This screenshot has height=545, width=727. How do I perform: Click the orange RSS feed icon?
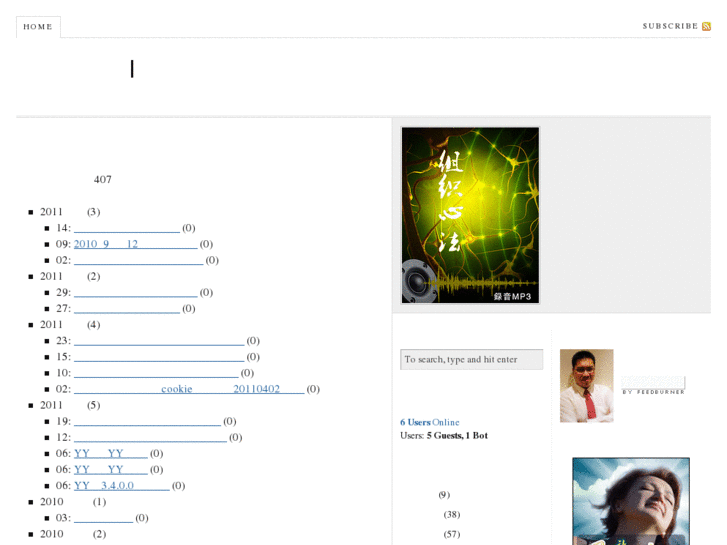pos(706,26)
